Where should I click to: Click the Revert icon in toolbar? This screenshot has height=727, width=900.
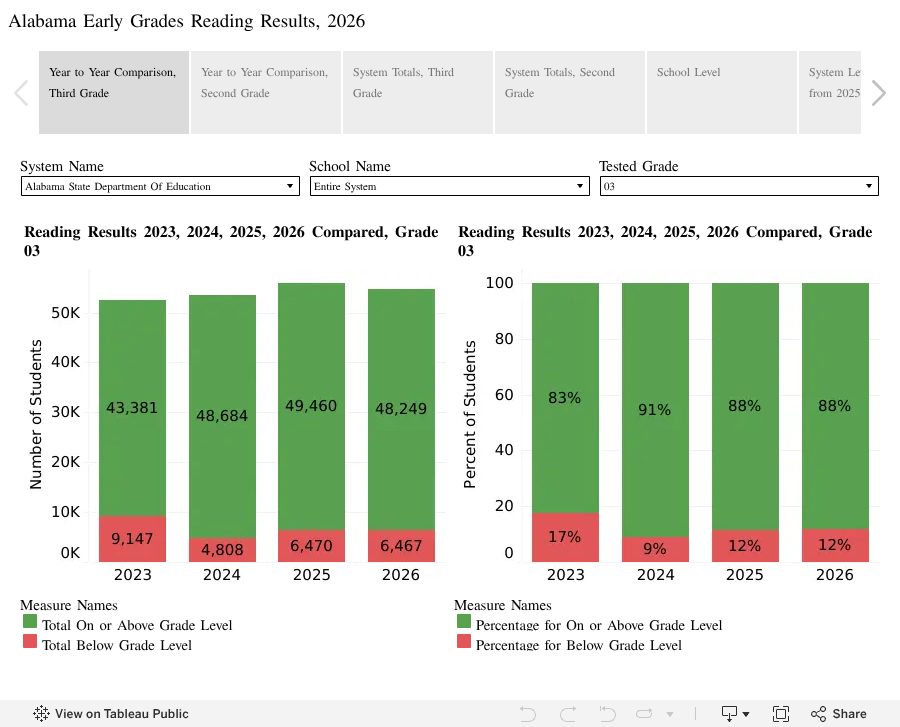click(607, 714)
